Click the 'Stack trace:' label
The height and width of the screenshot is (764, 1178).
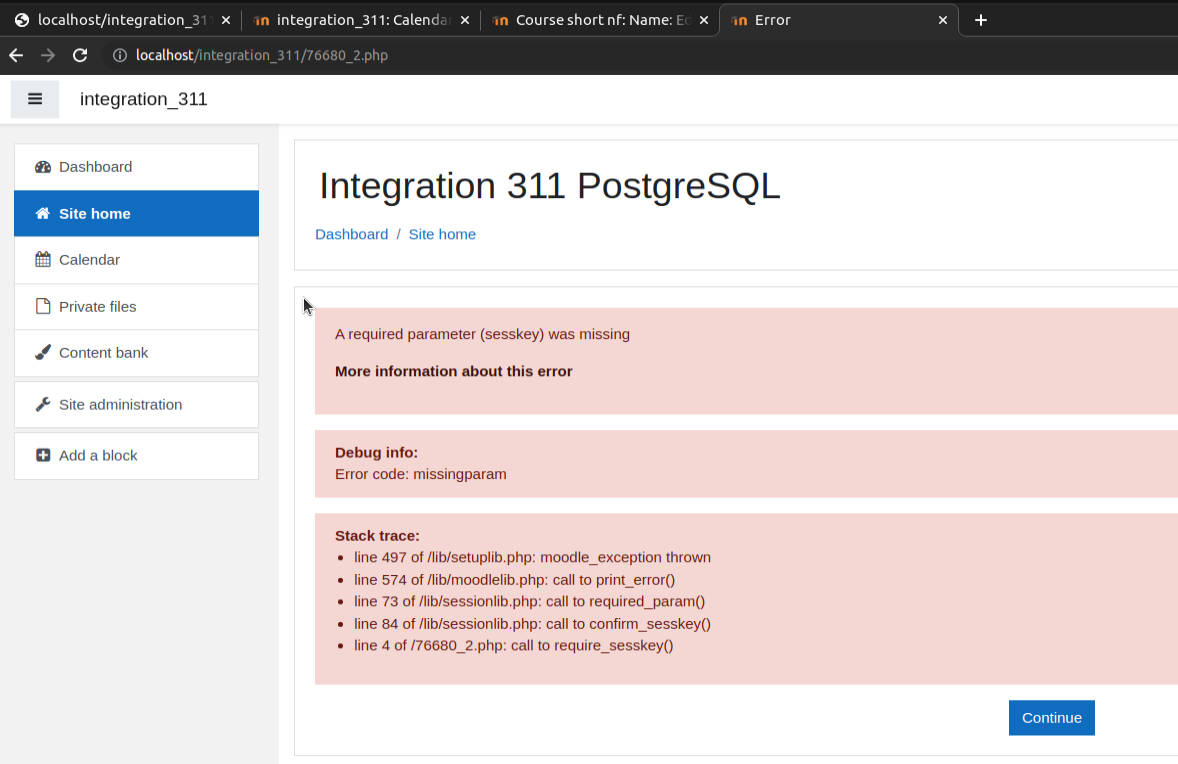(377, 536)
